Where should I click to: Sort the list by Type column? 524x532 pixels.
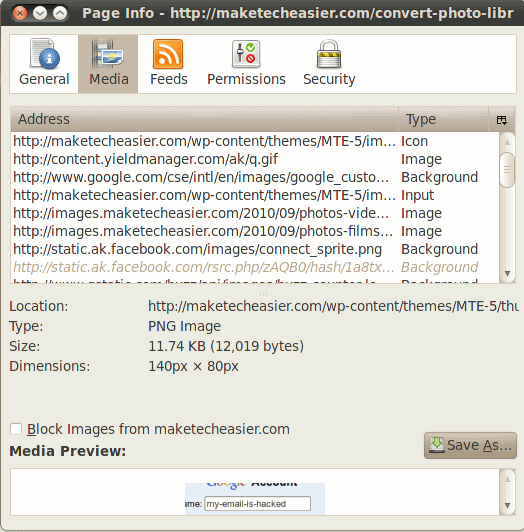click(x=443, y=119)
